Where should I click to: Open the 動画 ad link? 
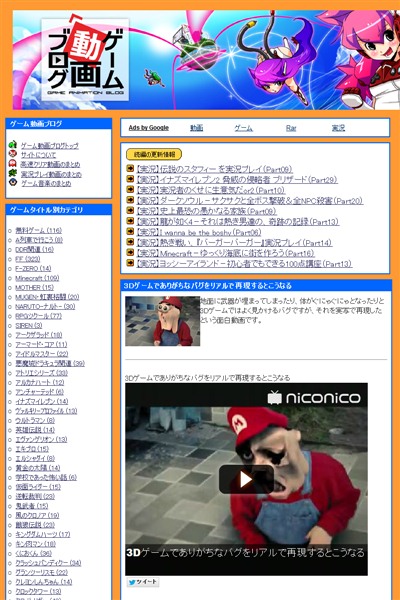click(x=196, y=128)
